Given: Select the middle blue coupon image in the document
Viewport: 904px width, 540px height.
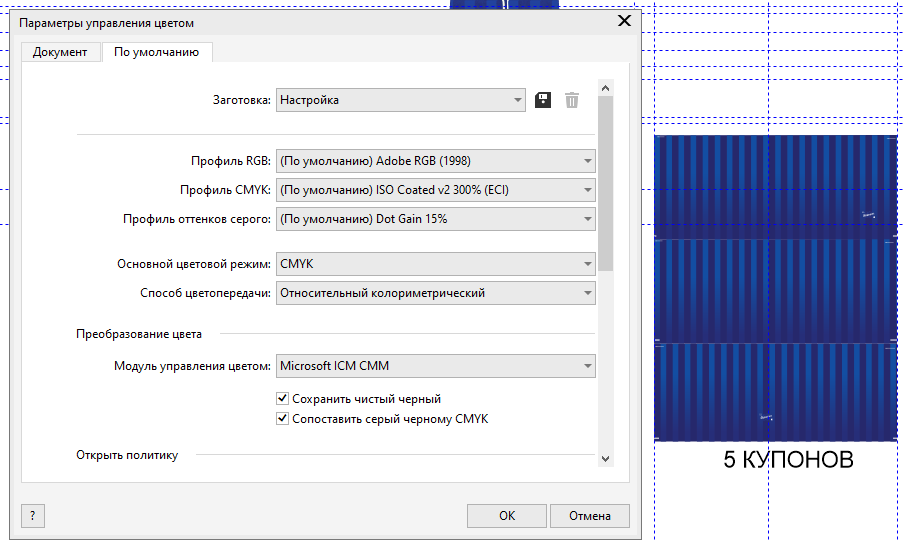Looking at the screenshot, I should click(775, 290).
